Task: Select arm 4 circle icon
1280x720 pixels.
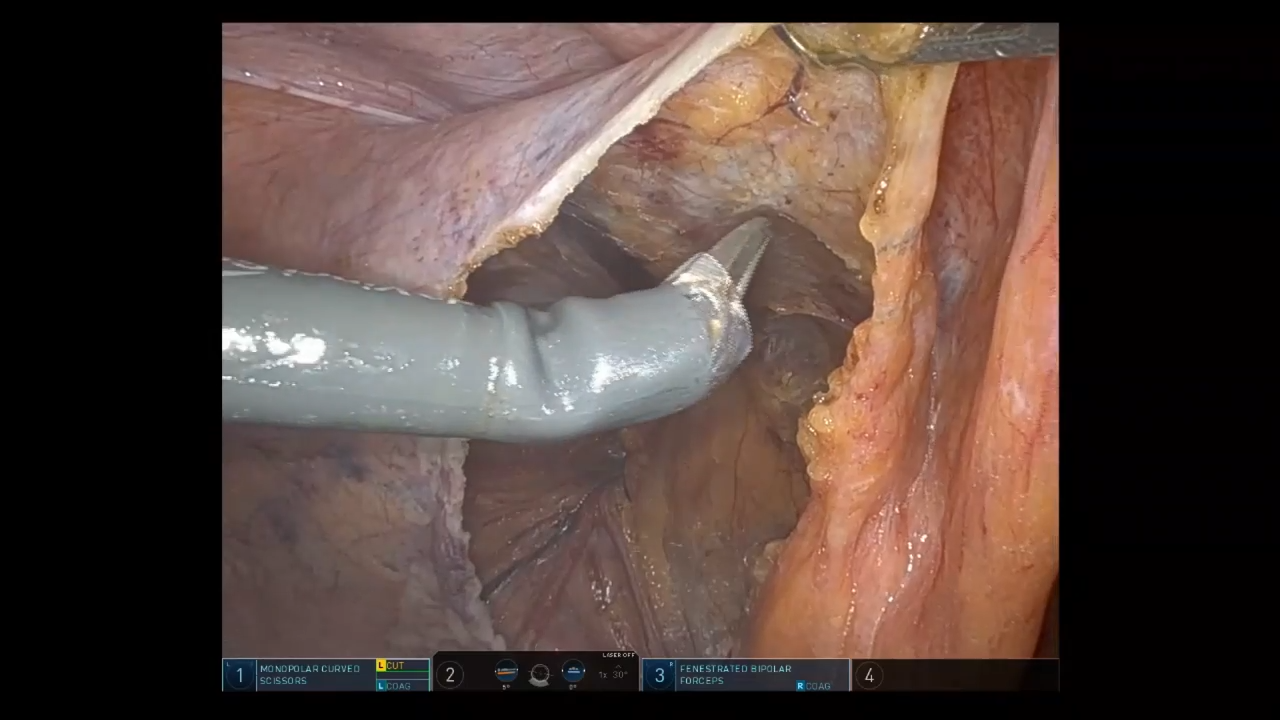Action: pos(868,675)
